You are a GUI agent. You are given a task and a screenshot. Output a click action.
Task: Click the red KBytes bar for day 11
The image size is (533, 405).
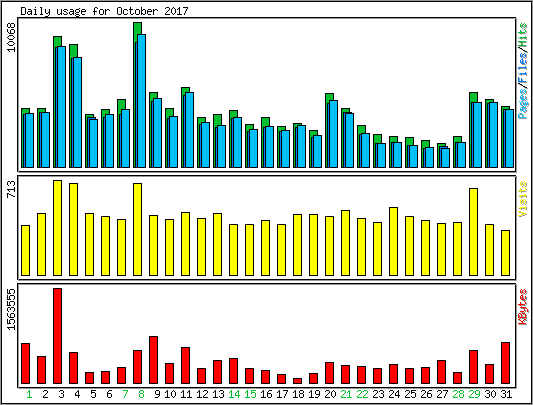click(x=185, y=366)
